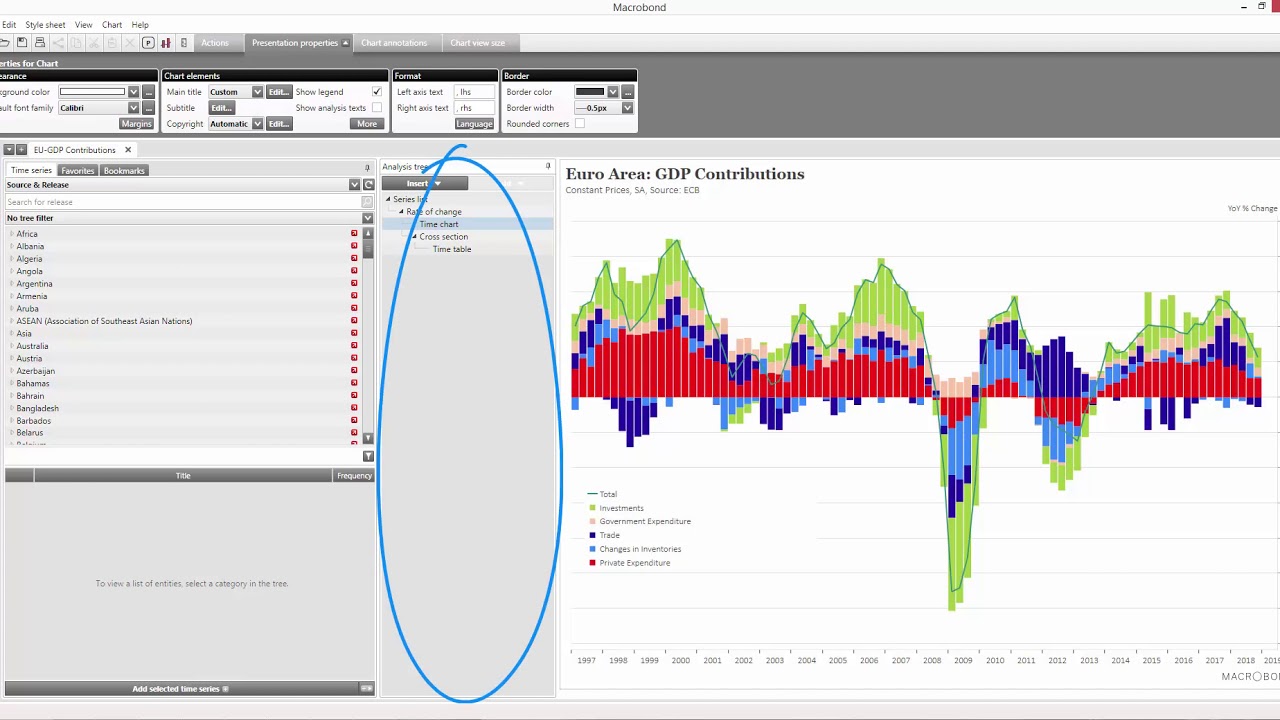Open the Style sheet menu
This screenshot has width=1280, height=720.
pyautogui.click(x=45, y=25)
